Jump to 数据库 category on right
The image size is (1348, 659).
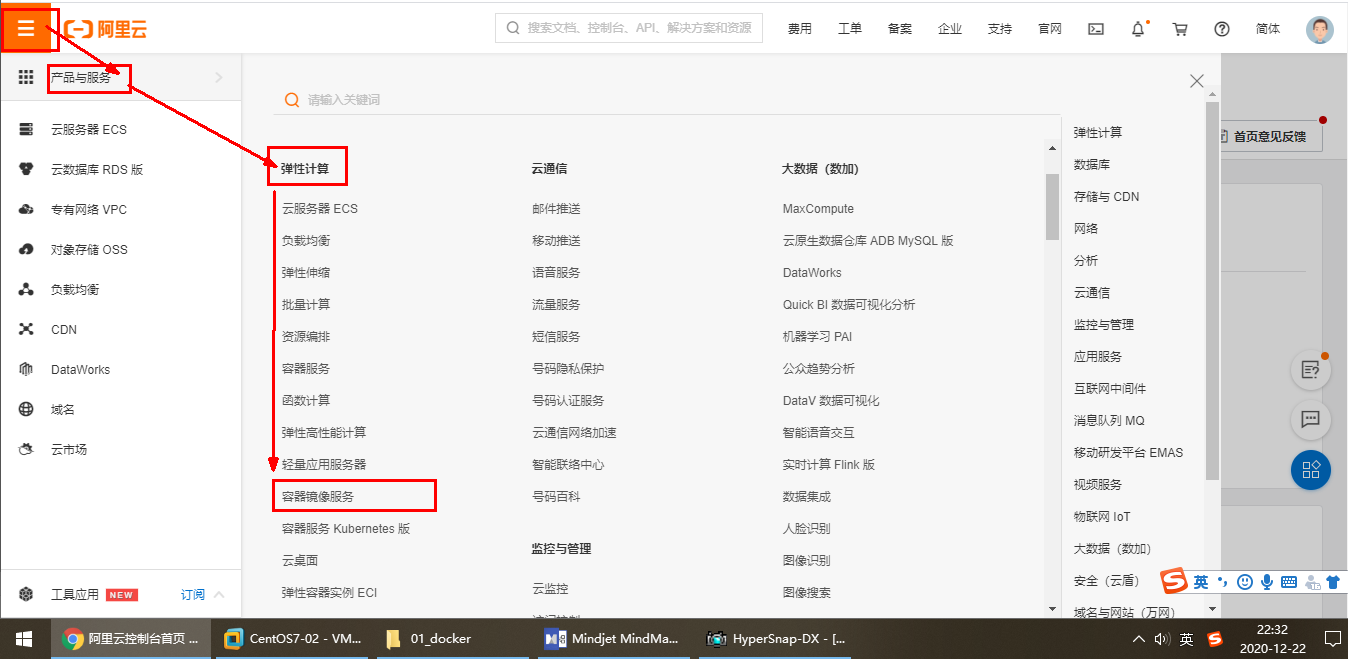coord(1092,164)
